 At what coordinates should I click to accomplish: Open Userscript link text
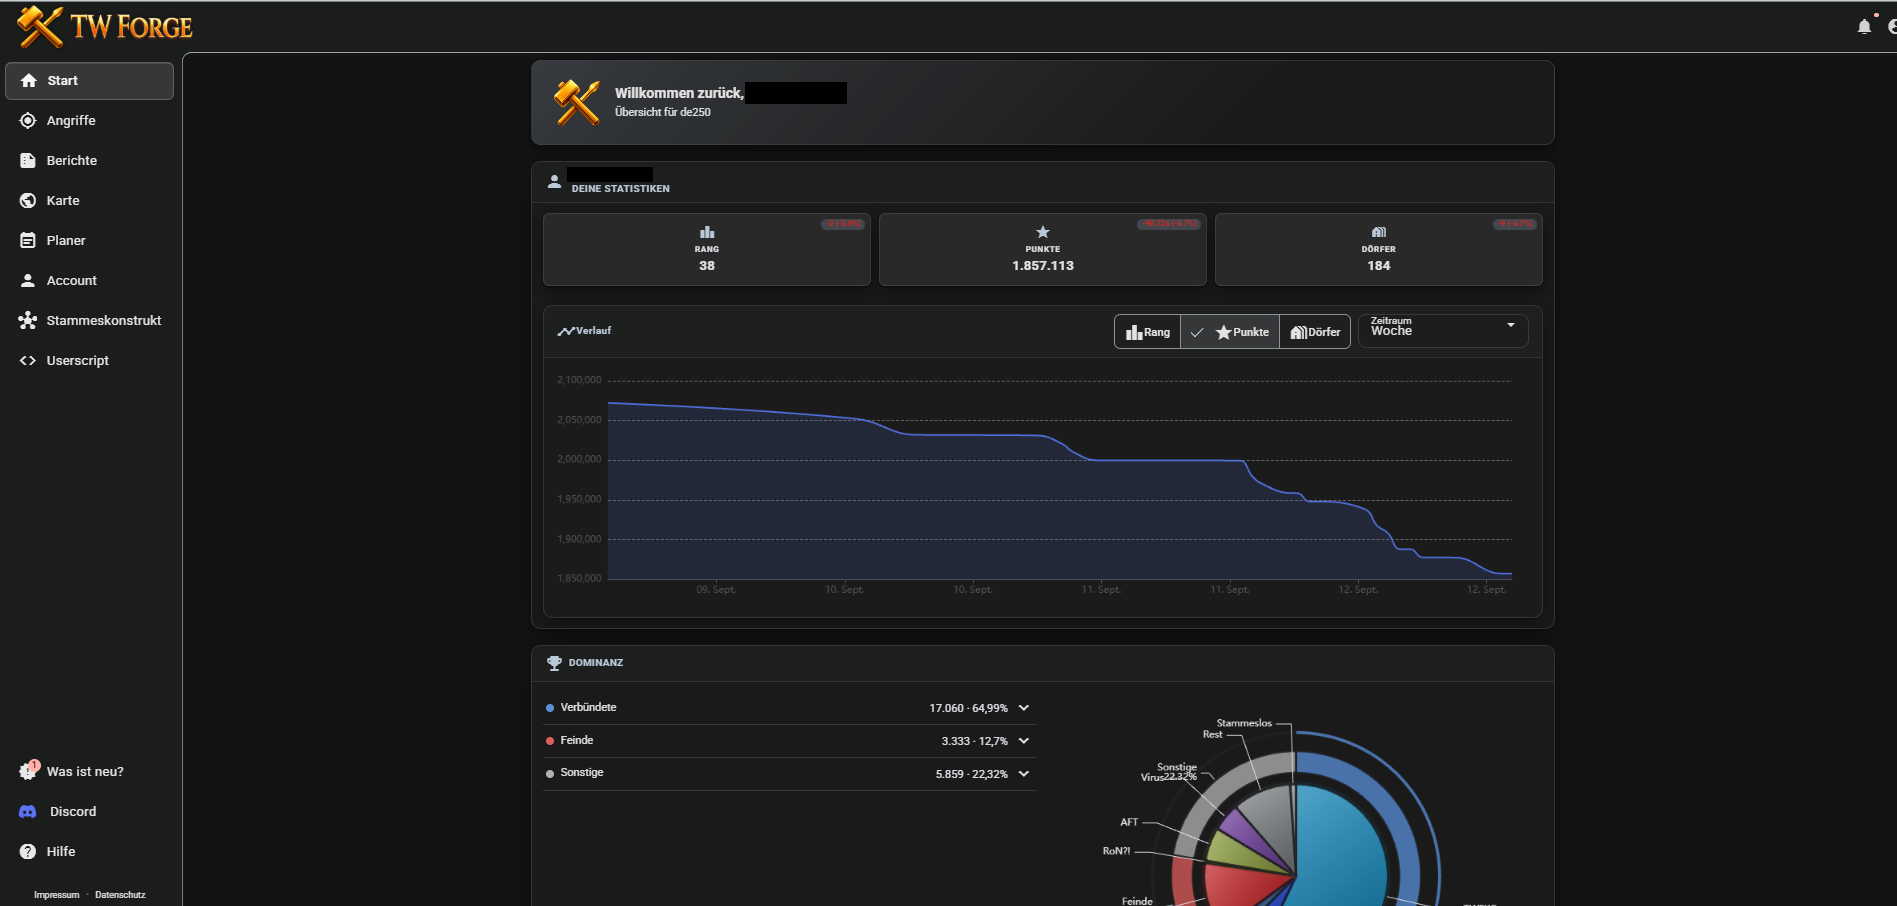(78, 361)
